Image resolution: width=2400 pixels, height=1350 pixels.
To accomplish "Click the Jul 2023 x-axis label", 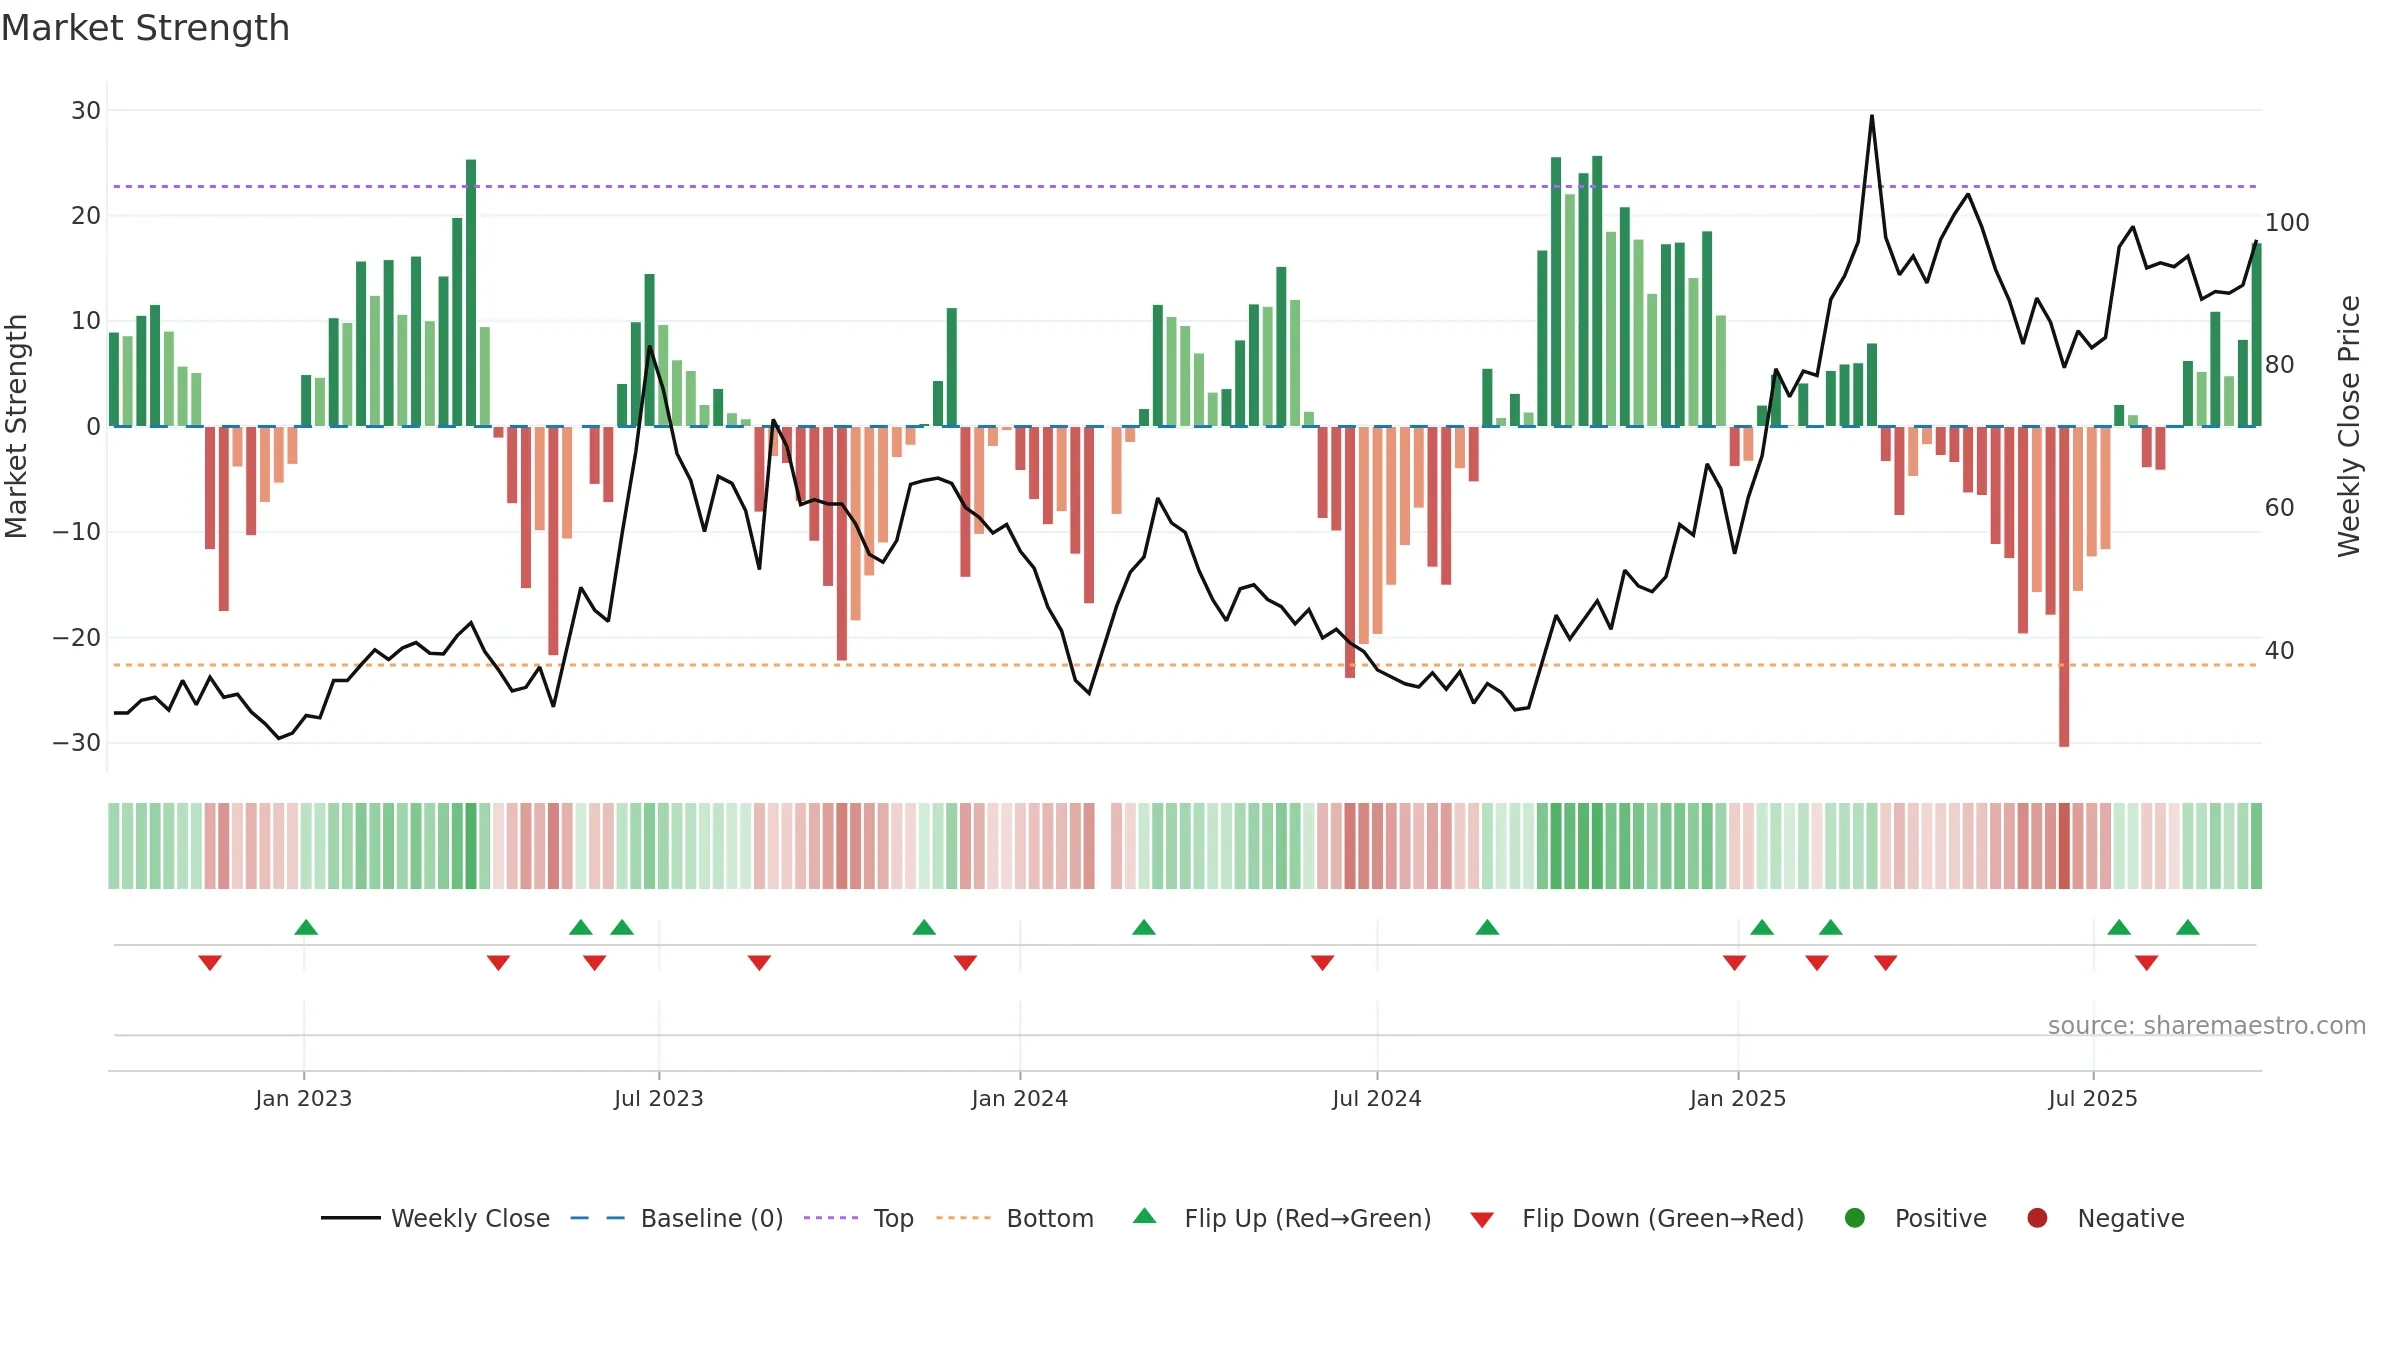I will click(659, 1099).
